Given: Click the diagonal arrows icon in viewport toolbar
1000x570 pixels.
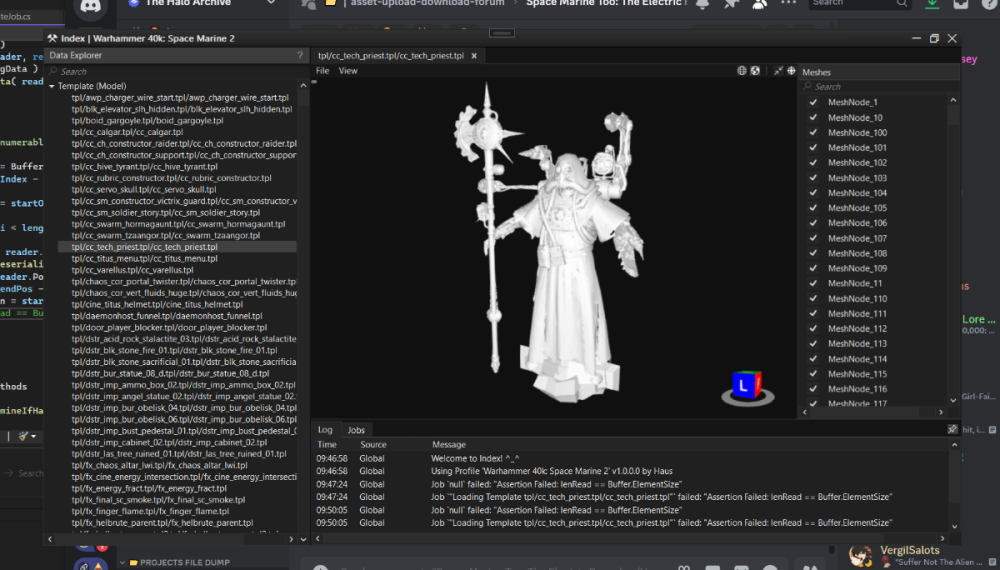Looking at the screenshot, I should pos(777,71).
